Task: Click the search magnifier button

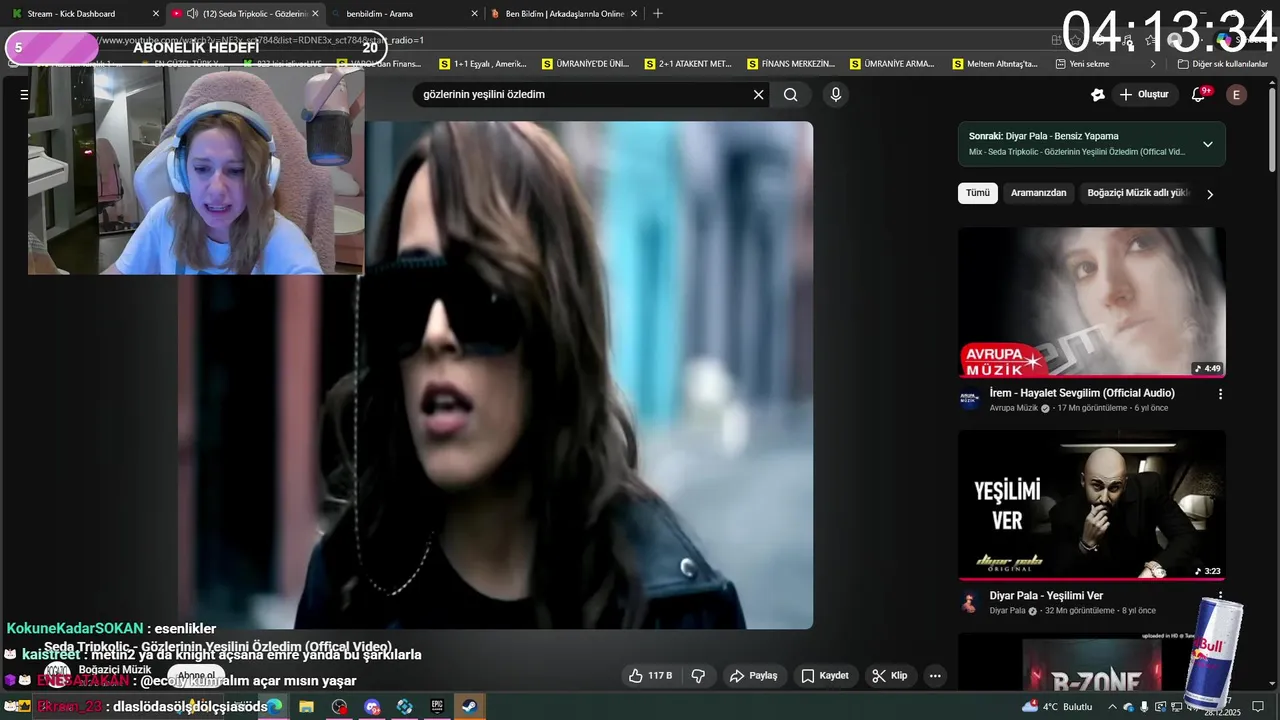Action: [791, 95]
